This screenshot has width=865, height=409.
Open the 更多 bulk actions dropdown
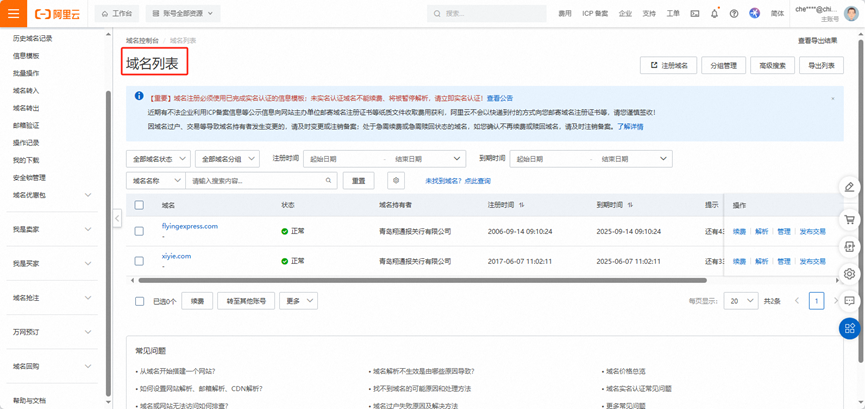pyautogui.click(x=298, y=301)
